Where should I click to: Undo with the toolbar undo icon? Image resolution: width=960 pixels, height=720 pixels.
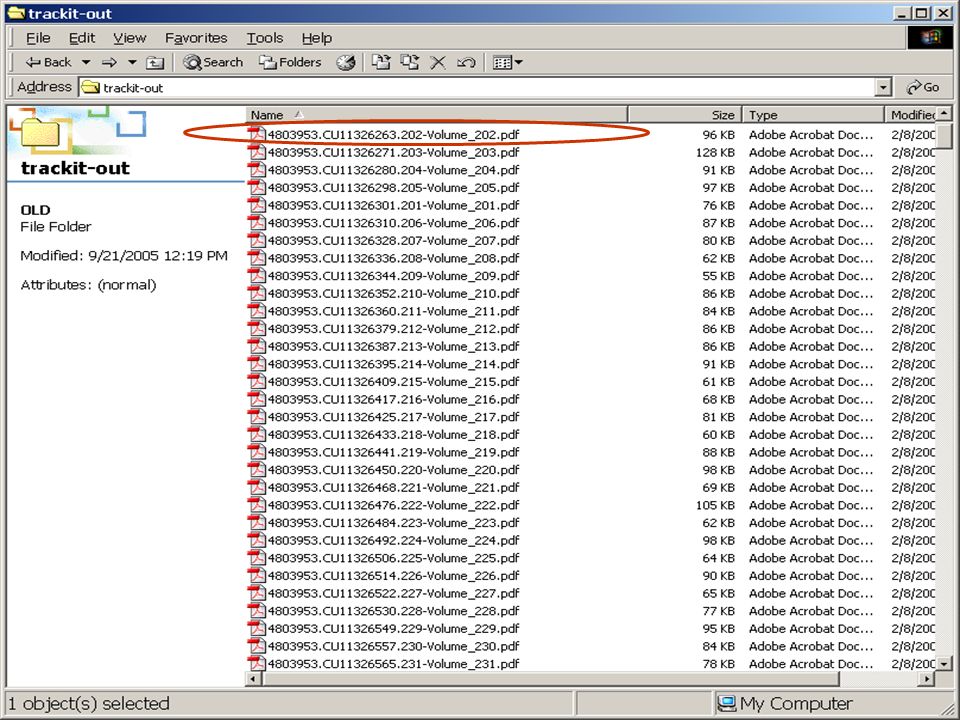466,62
